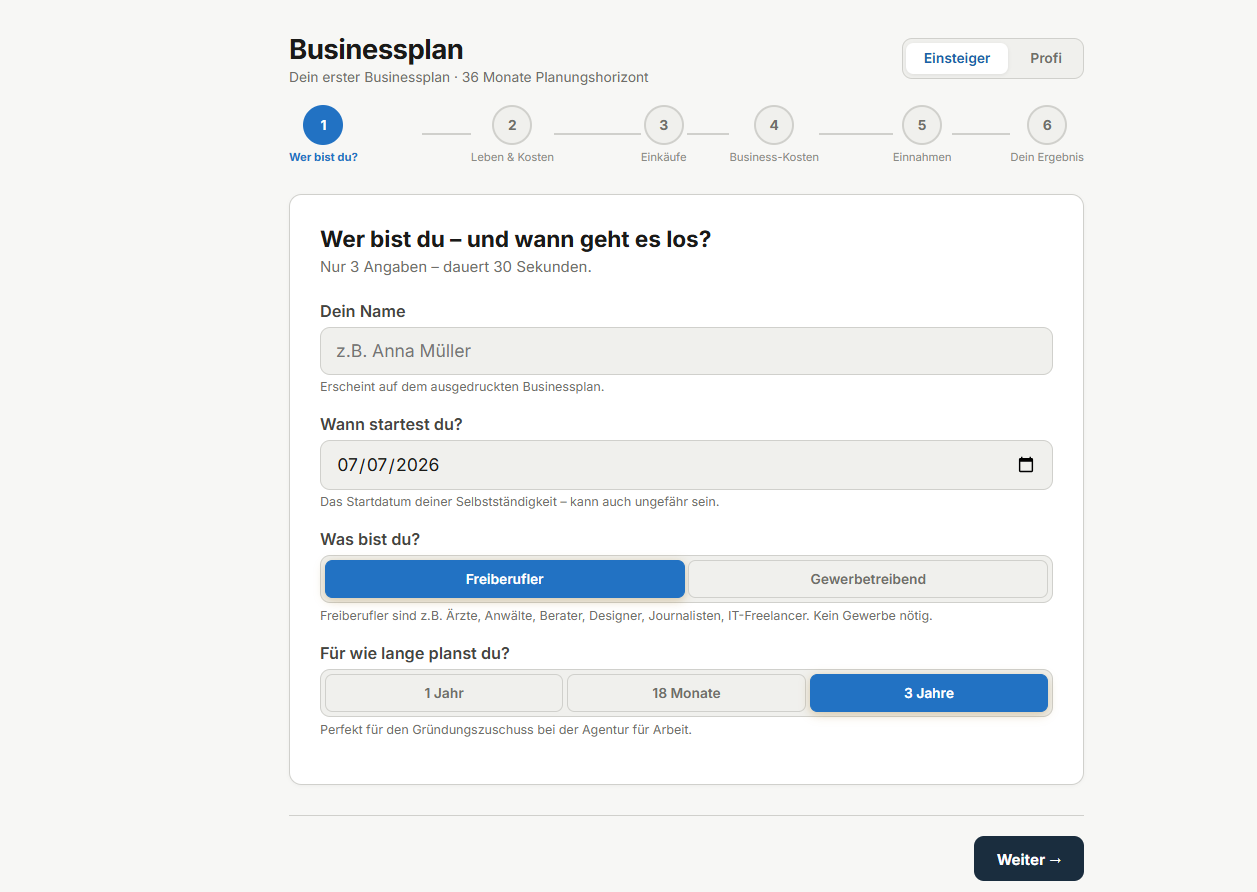This screenshot has height=892, width=1257.
Task: Switch to Profi mode
Action: pos(1046,58)
